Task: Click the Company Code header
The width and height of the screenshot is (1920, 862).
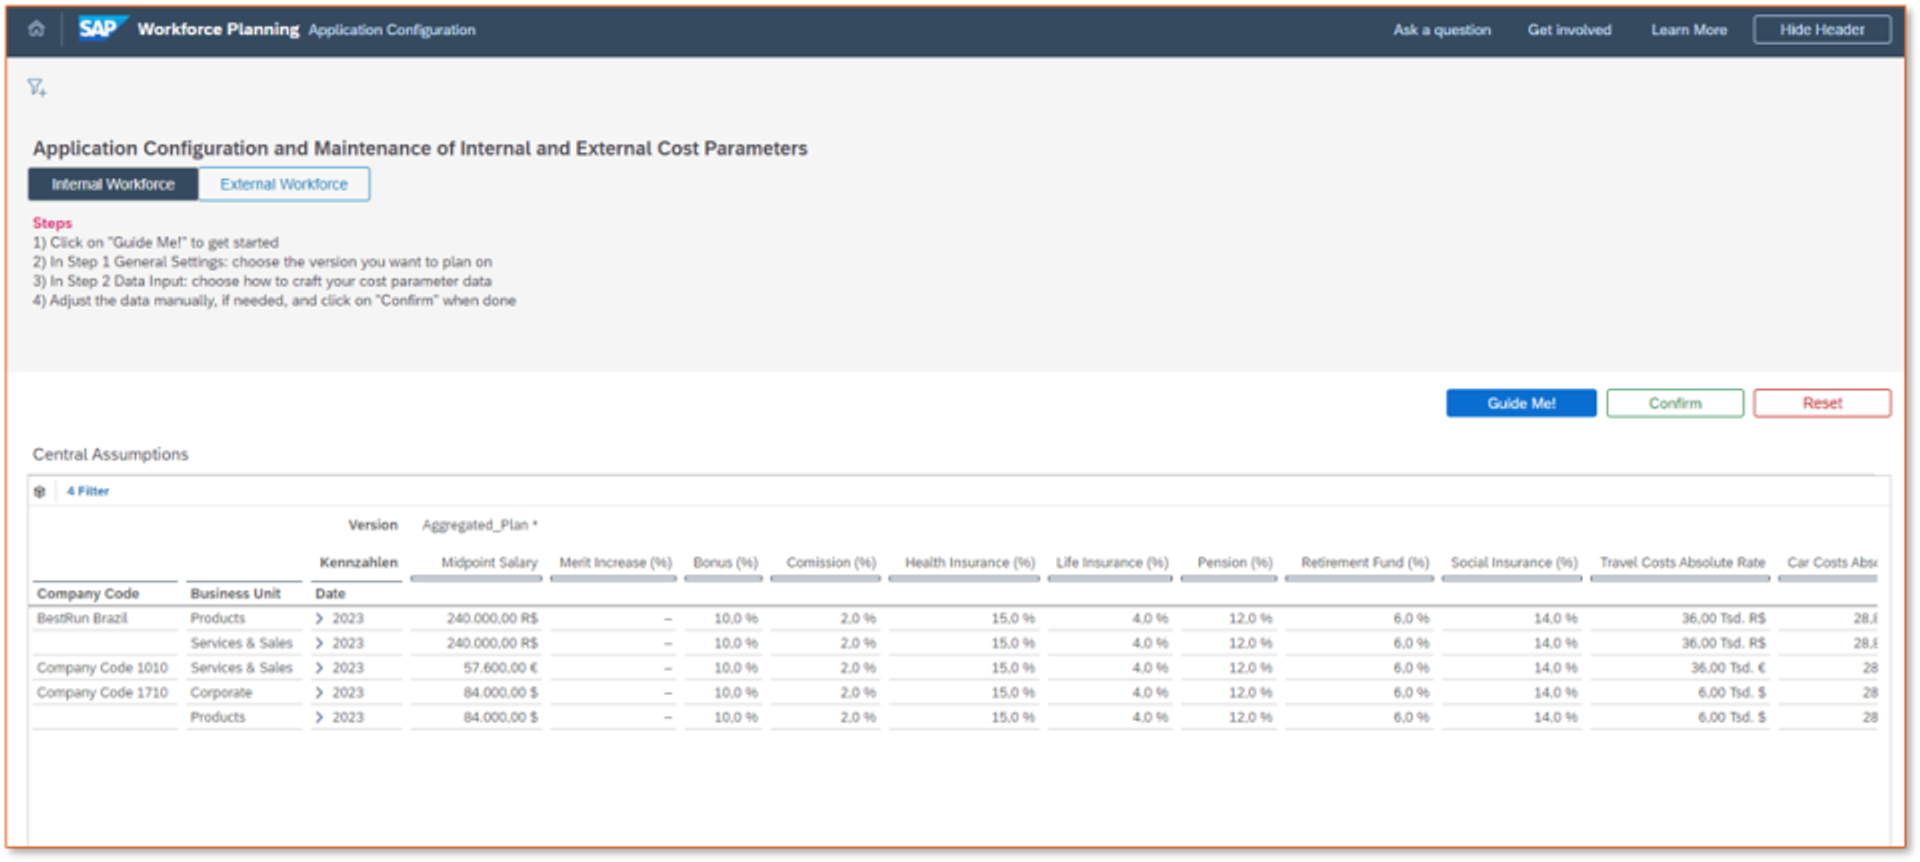Action: tap(88, 593)
